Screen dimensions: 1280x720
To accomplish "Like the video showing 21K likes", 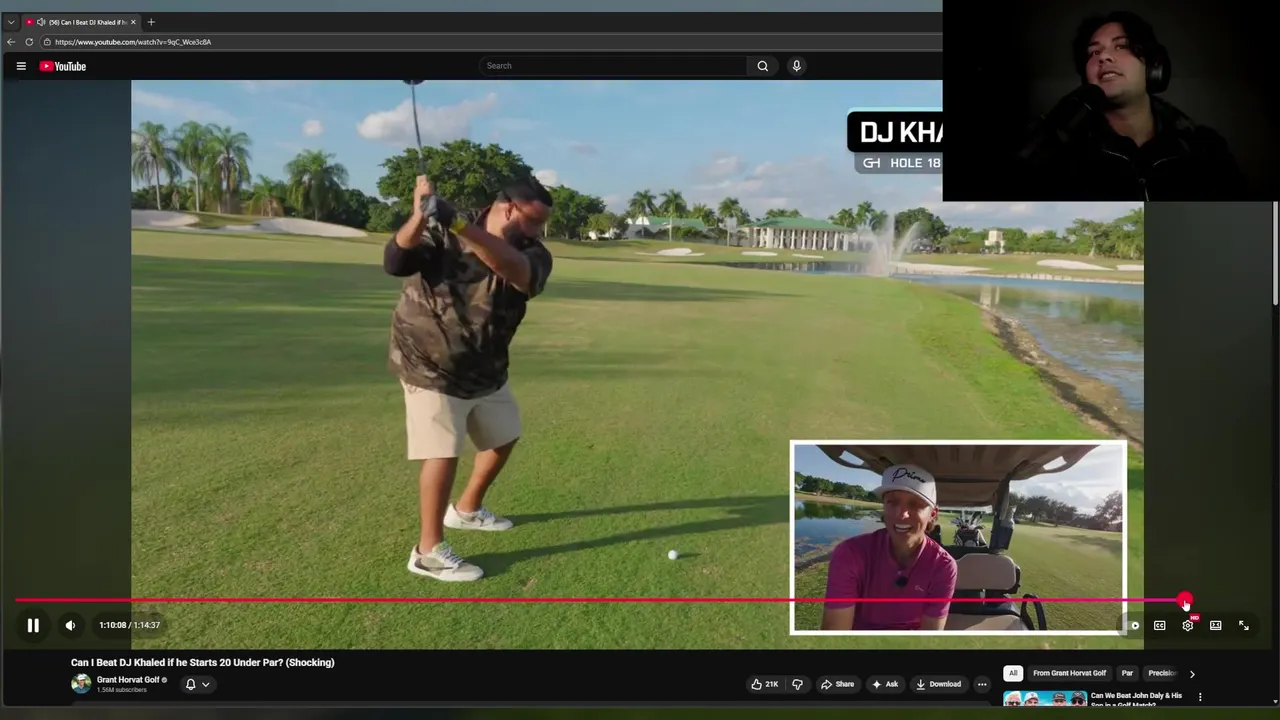I will [x=765, y=684].
